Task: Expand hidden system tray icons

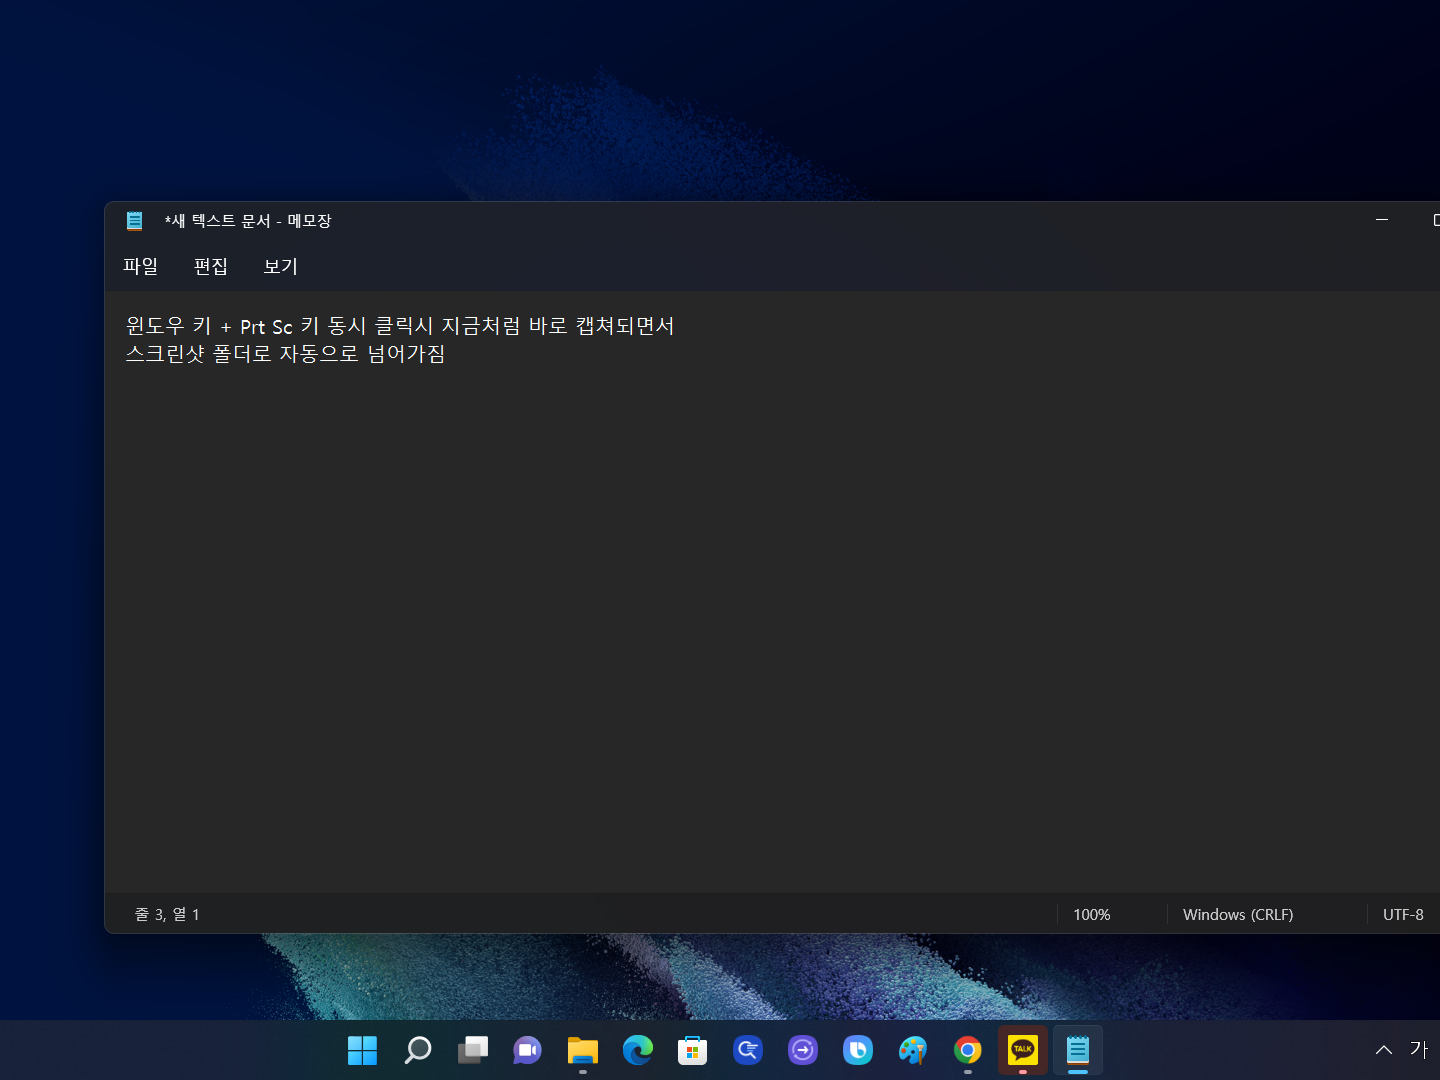Action: click(1383, 1050)
